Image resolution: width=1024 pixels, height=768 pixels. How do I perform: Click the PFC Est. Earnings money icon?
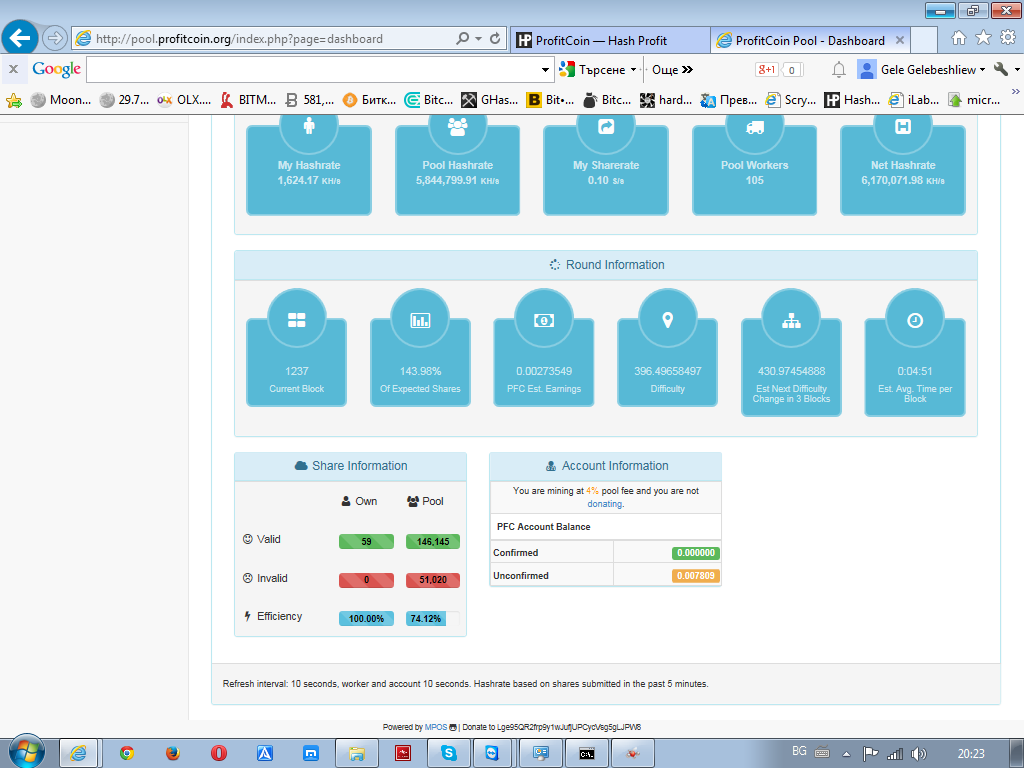click(544, 319)
